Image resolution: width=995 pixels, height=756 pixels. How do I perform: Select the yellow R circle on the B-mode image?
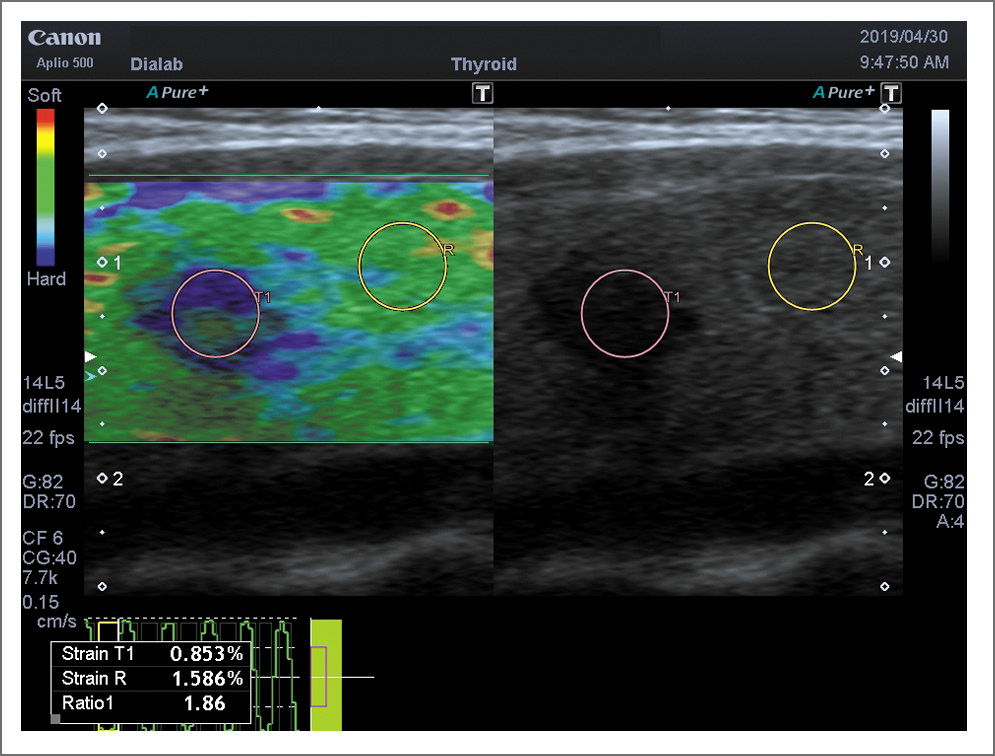click(811, 266)
